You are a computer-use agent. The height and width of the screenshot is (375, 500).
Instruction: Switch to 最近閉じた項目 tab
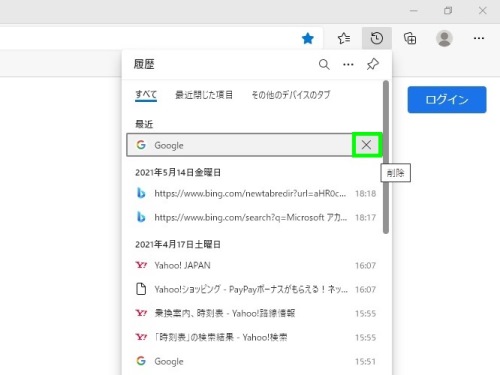pyautogui.click(x=204, y=95)
